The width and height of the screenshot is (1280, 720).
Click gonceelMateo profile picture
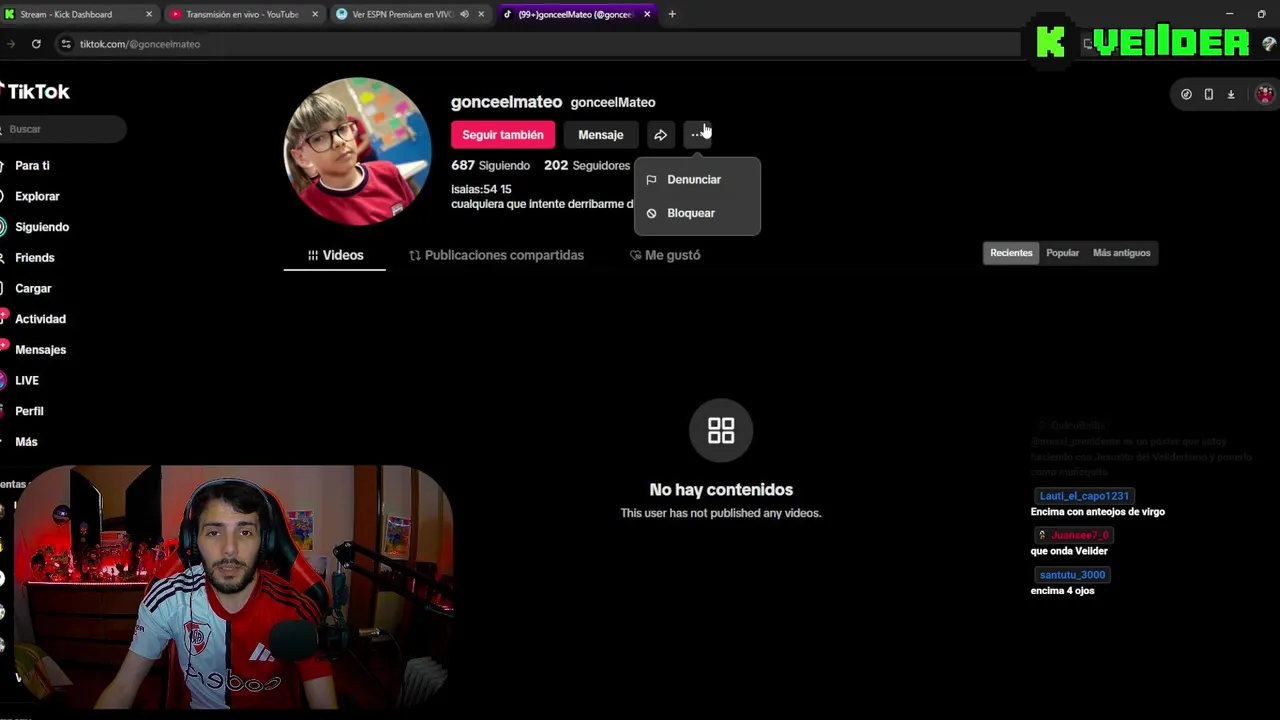[358, 151]
